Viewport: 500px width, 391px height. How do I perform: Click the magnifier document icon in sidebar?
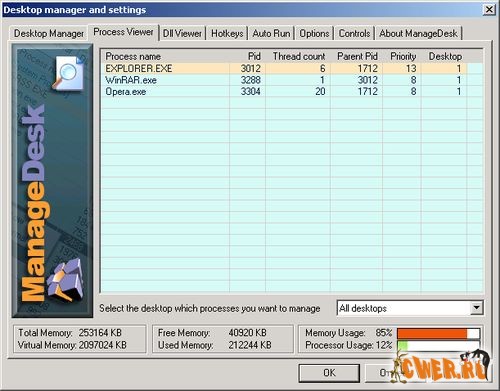(x=68, y=74)
